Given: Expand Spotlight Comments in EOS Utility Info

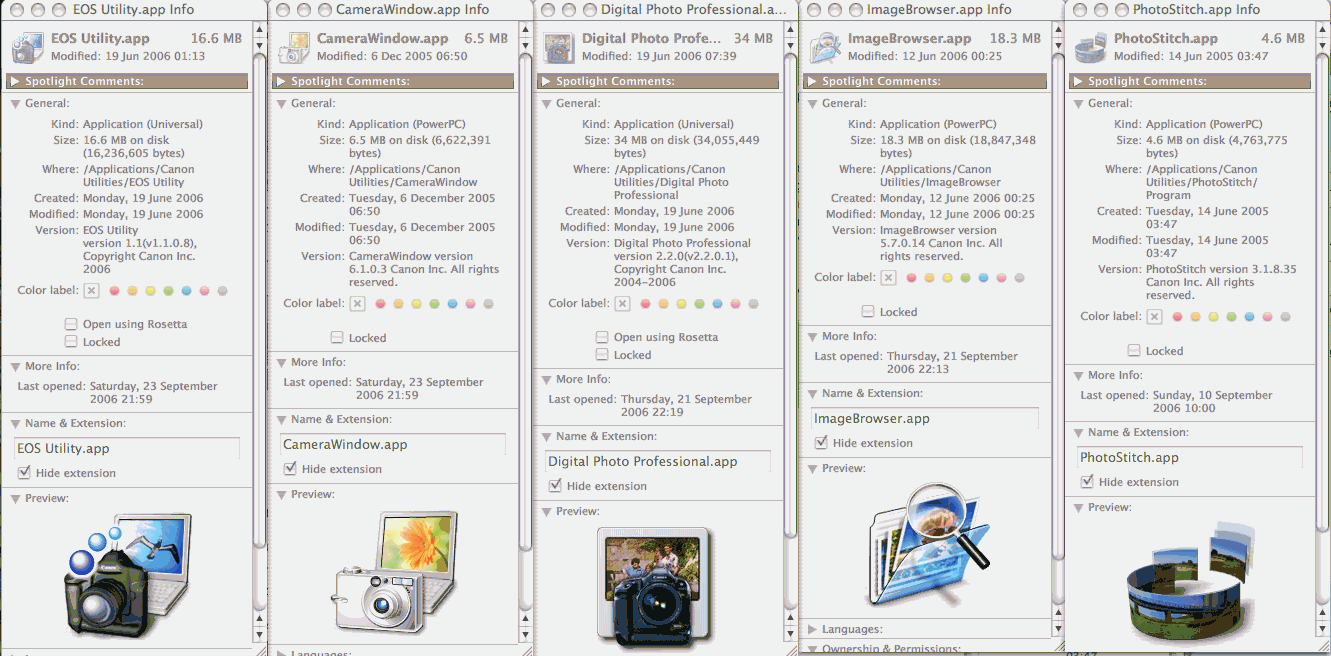Looking at the screenshot, I should 15,81.
